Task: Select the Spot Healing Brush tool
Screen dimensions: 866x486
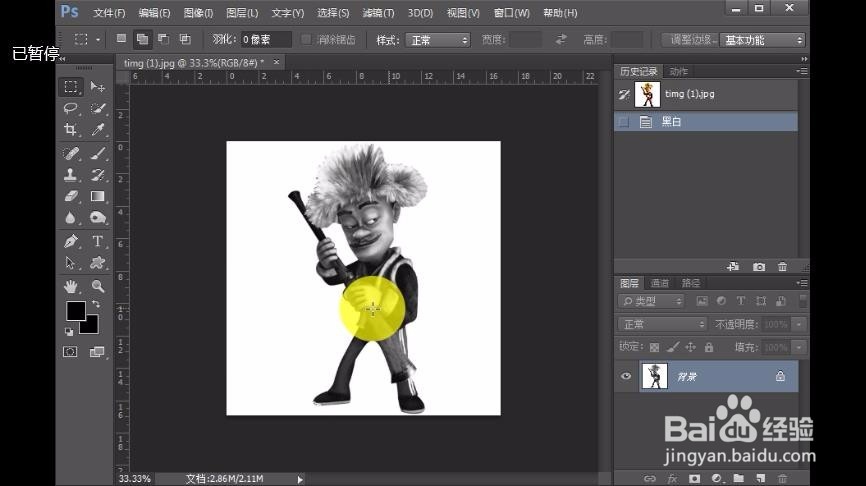Action: click(70, 153)
